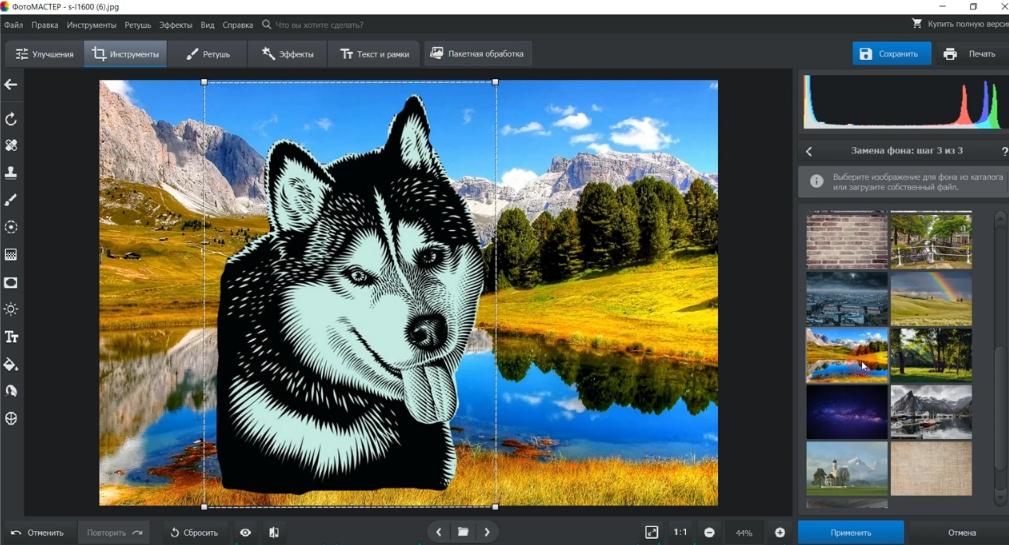Select the stamp tool in sidebar
1009x545 pixels.
click(11, 173)
